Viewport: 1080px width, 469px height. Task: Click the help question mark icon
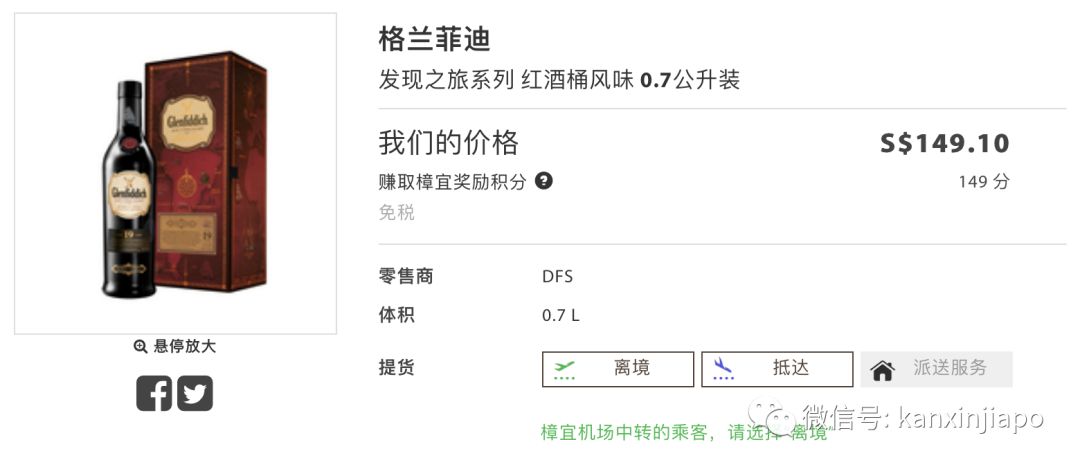pyautogui.click(x=544, y=181)
